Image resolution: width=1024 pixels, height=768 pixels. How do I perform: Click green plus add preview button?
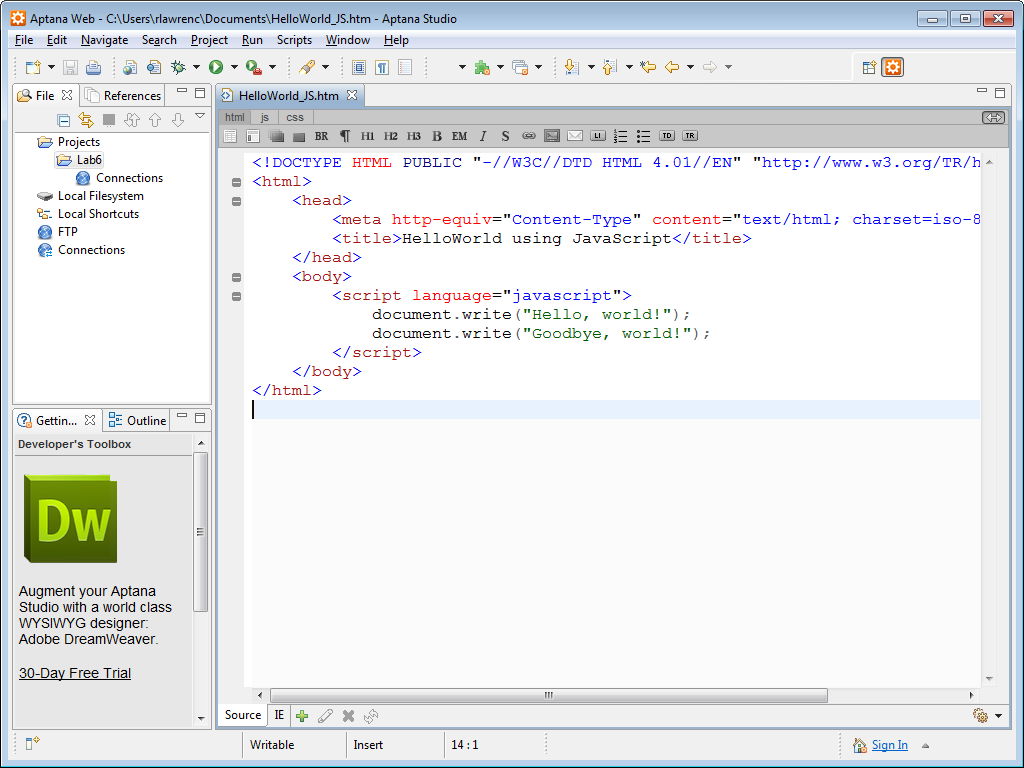pyautogui.click(x=302, y=716)
